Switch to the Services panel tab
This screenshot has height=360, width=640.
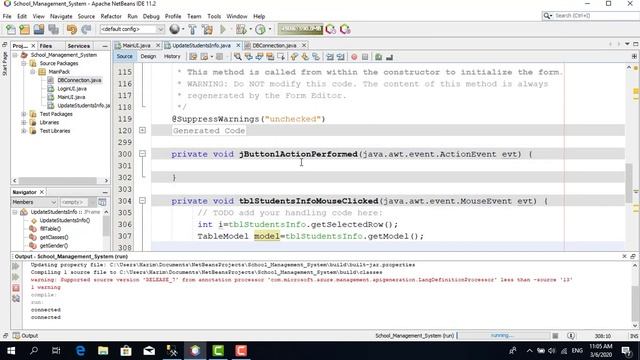click(x=79, y=46)
